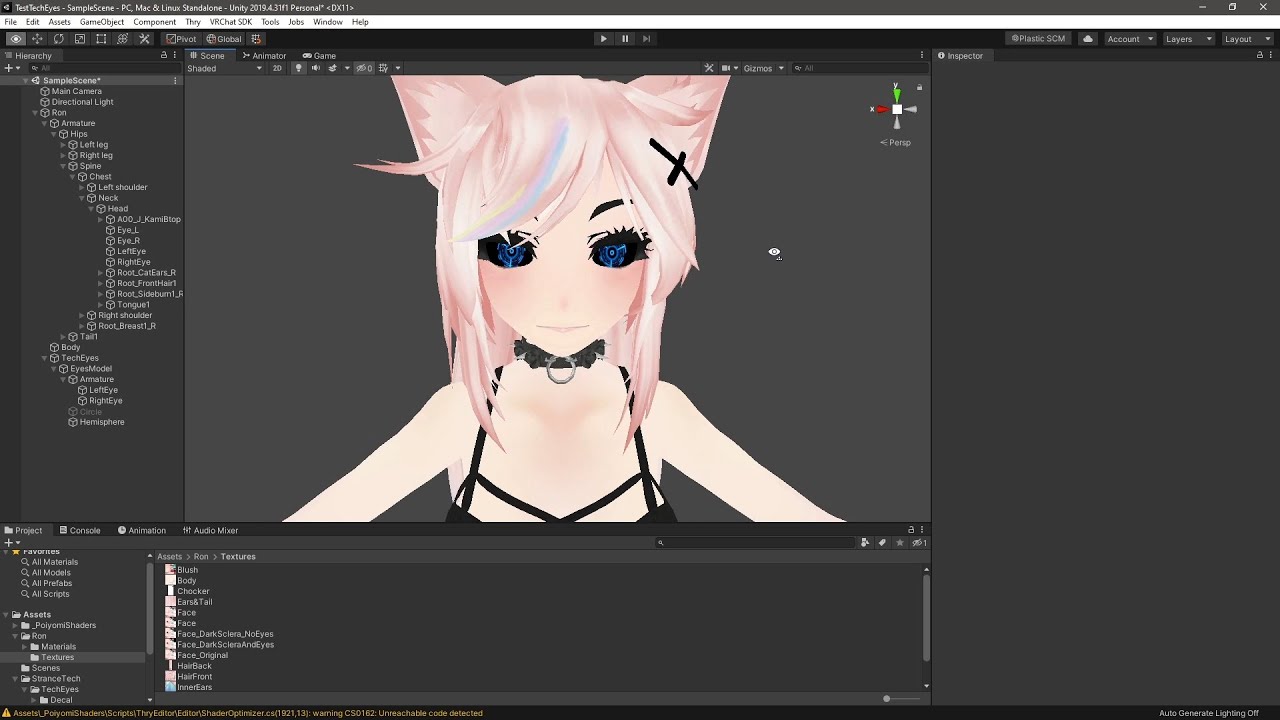
Task: Filter project search by type icon
Action: (865, 543)
